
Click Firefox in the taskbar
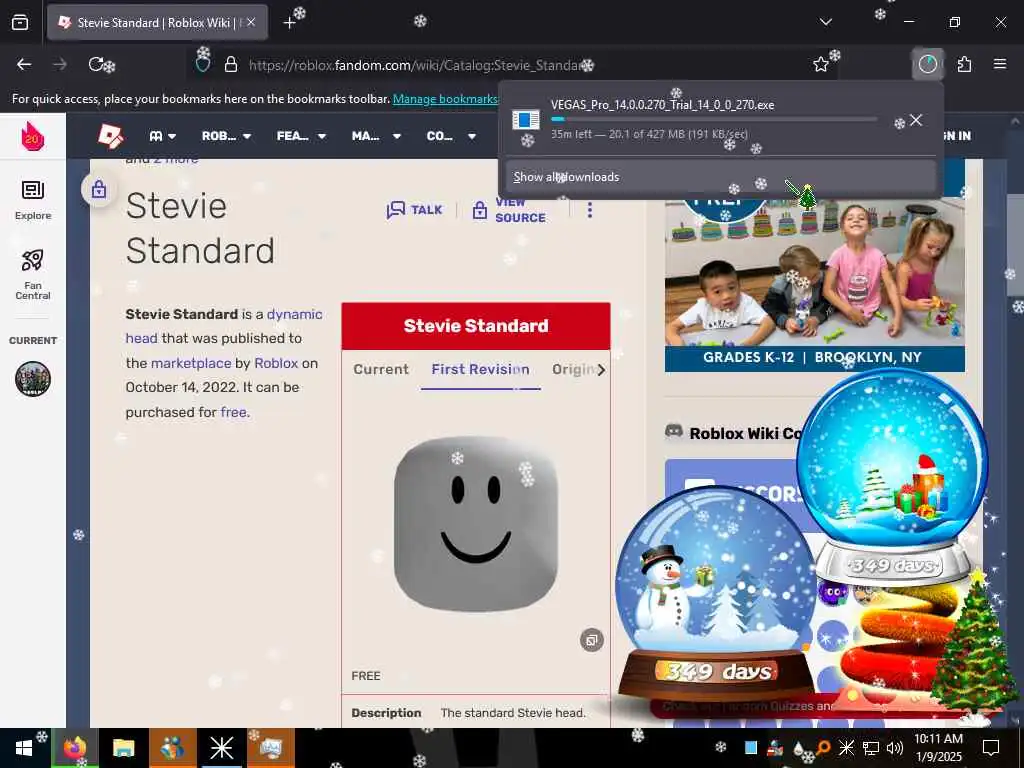click(74, 748)
